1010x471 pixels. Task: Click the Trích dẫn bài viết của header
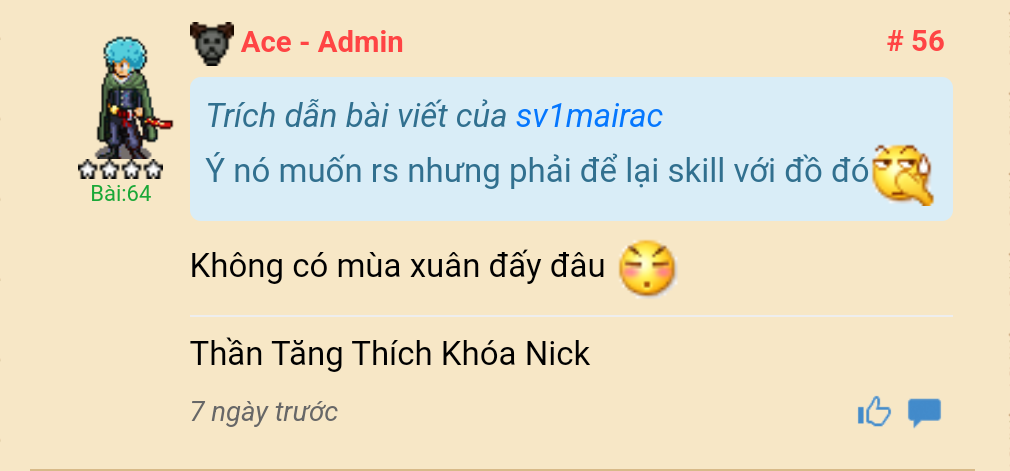click(x=357, y=116)
